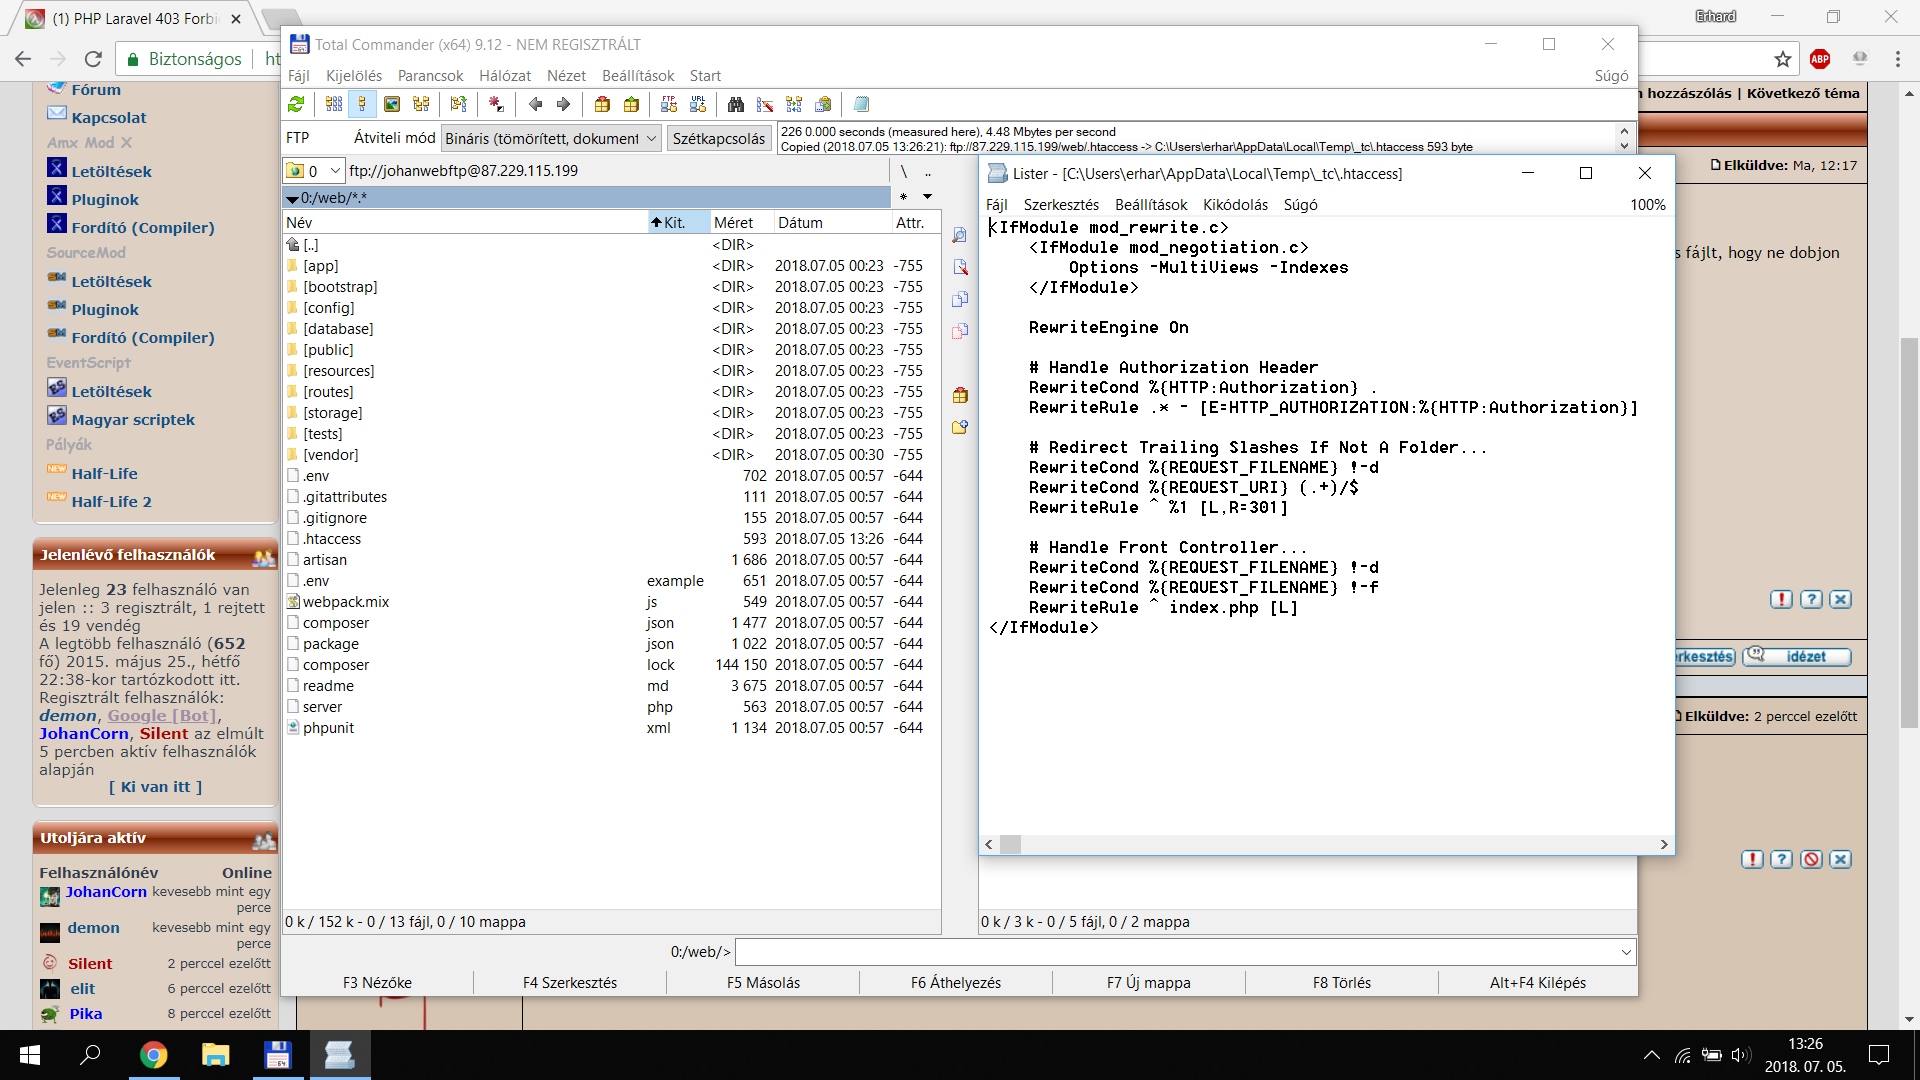Screen dimensions: 1920x1080
Task: Select the .htaccess file row
Action: pos(611,539)
